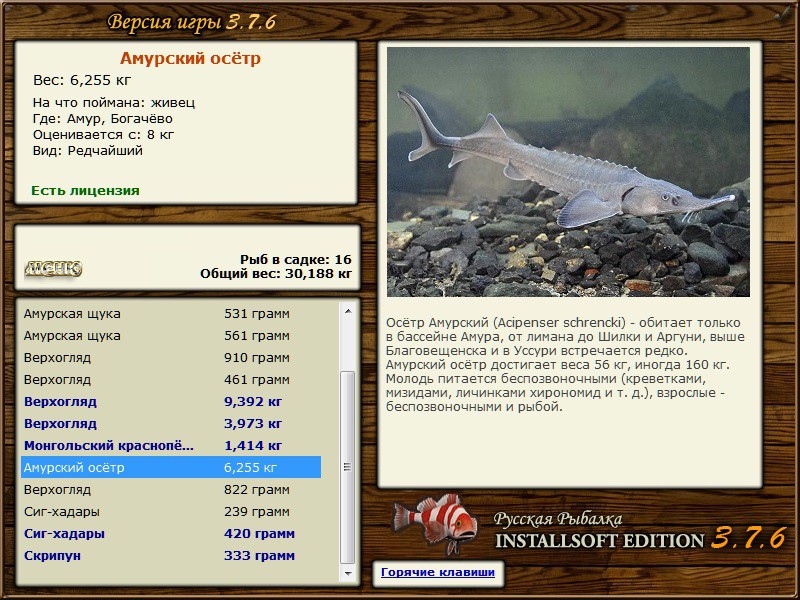Click the fish list scroll down arrow

tap(348, 573)
